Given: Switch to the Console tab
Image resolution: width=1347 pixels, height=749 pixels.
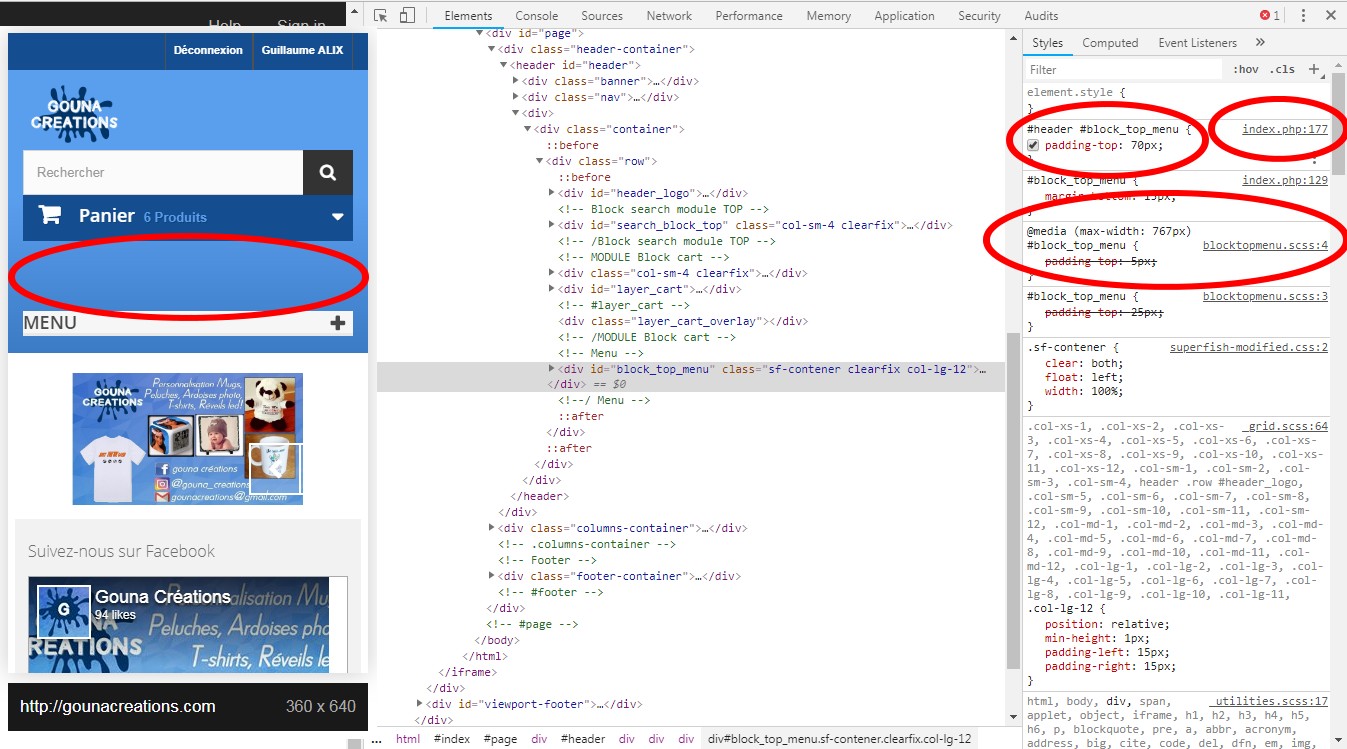Looking at the screenshot, I should click(x=537, y=16).
